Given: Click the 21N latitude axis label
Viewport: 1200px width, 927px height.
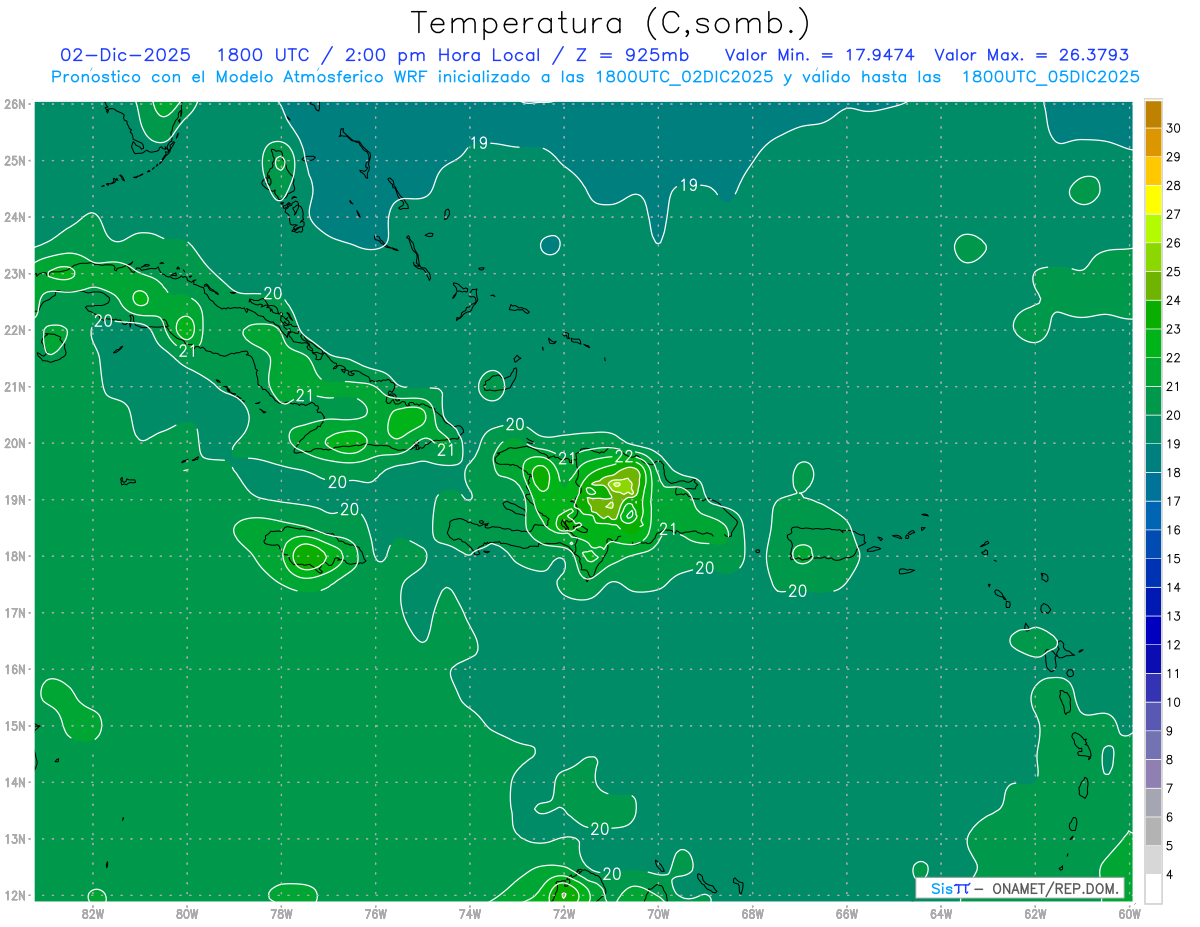Looking at the screenshot, I should pos(15,386).
